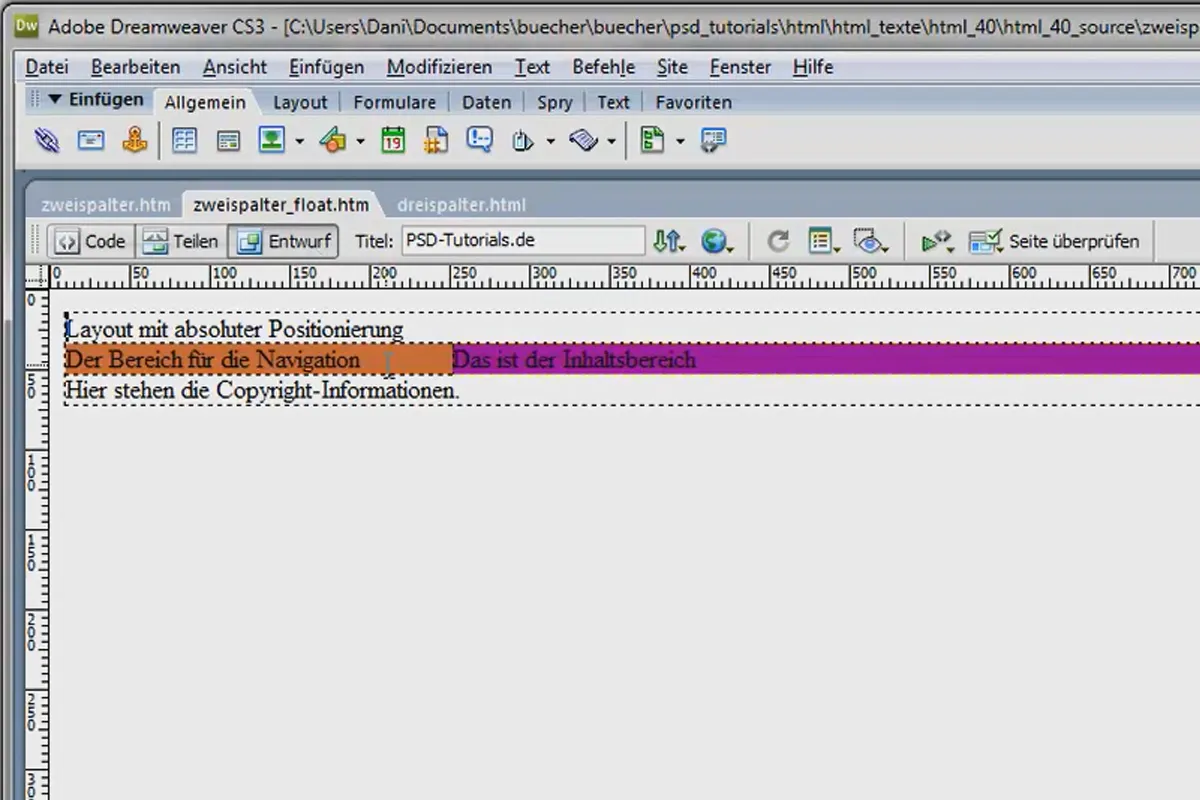Insert a comment
The height and width of the screenshot is (800, 1200).
tap(480, 141)
